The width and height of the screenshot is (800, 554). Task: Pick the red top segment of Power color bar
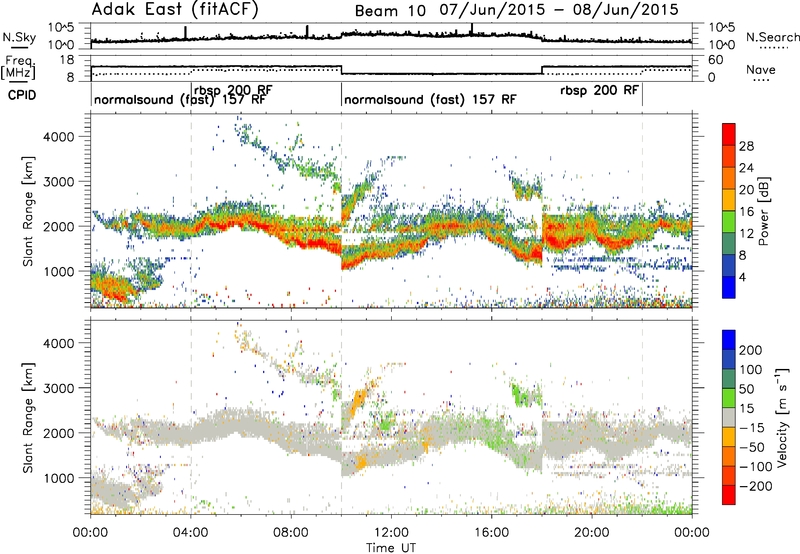[x=729, y=134]
